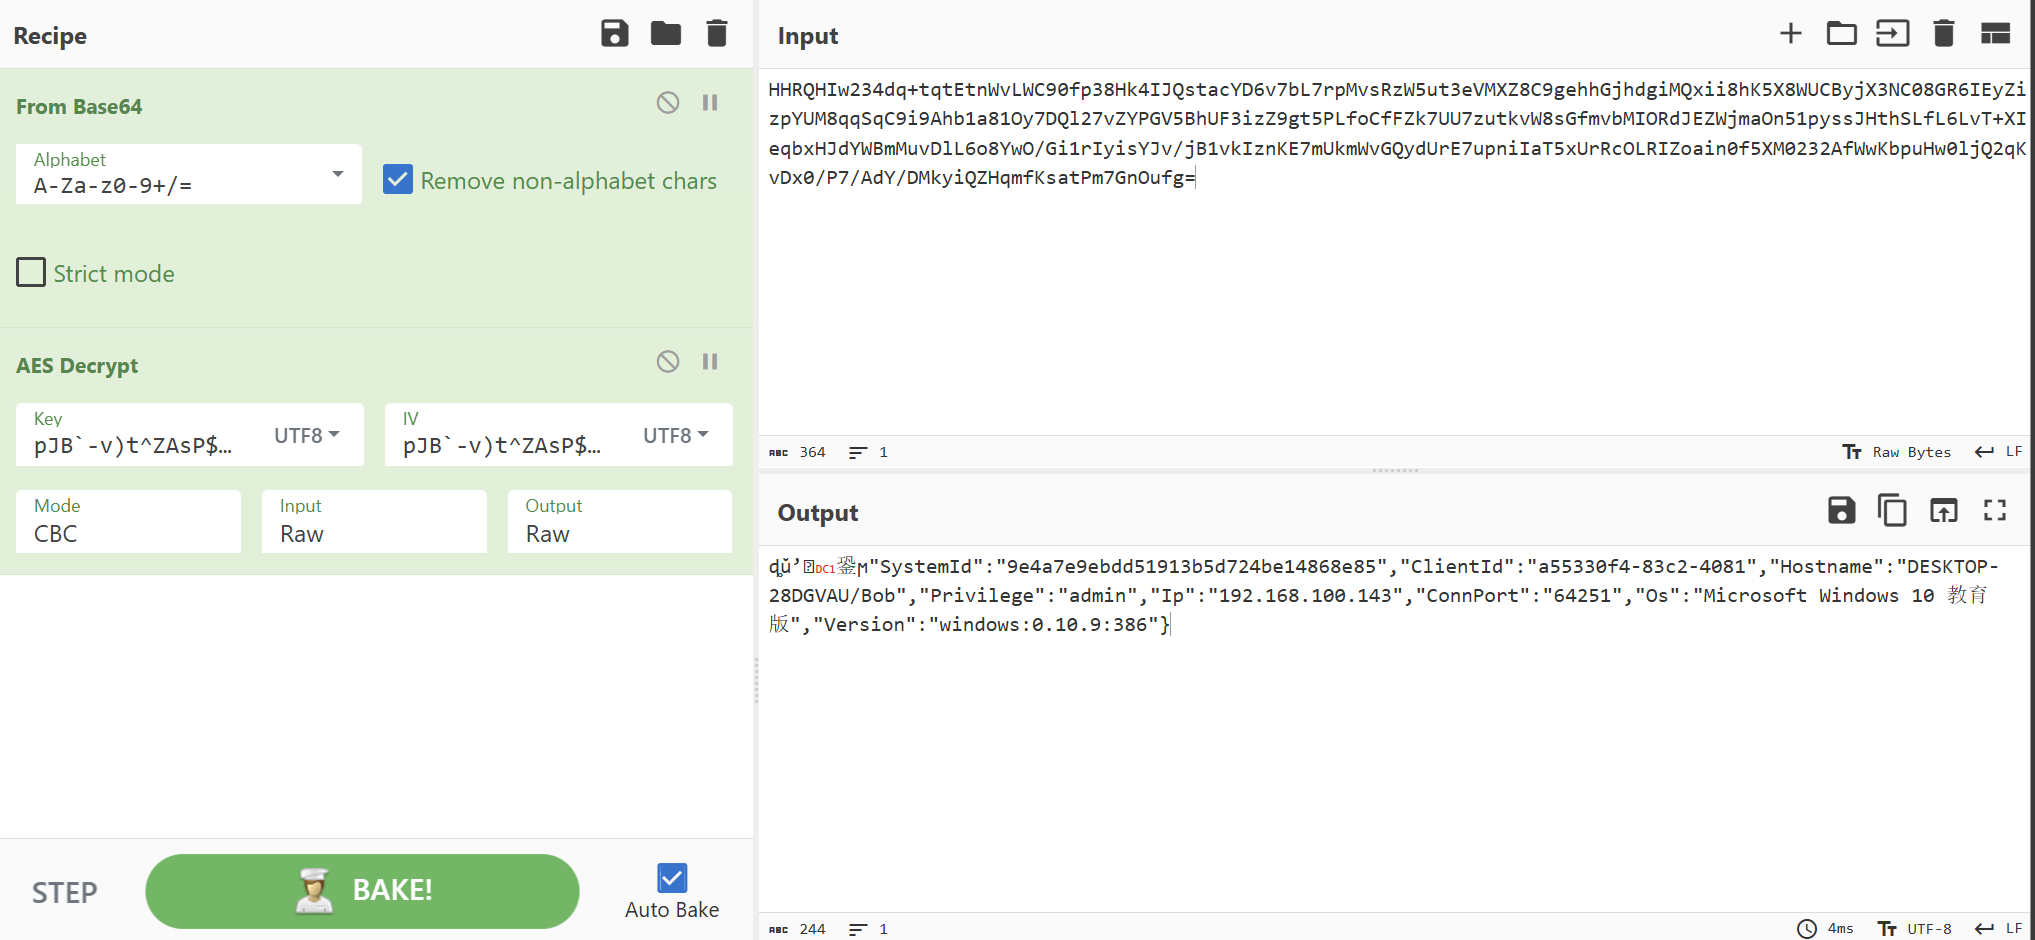Open file as input

[1893, 33]
